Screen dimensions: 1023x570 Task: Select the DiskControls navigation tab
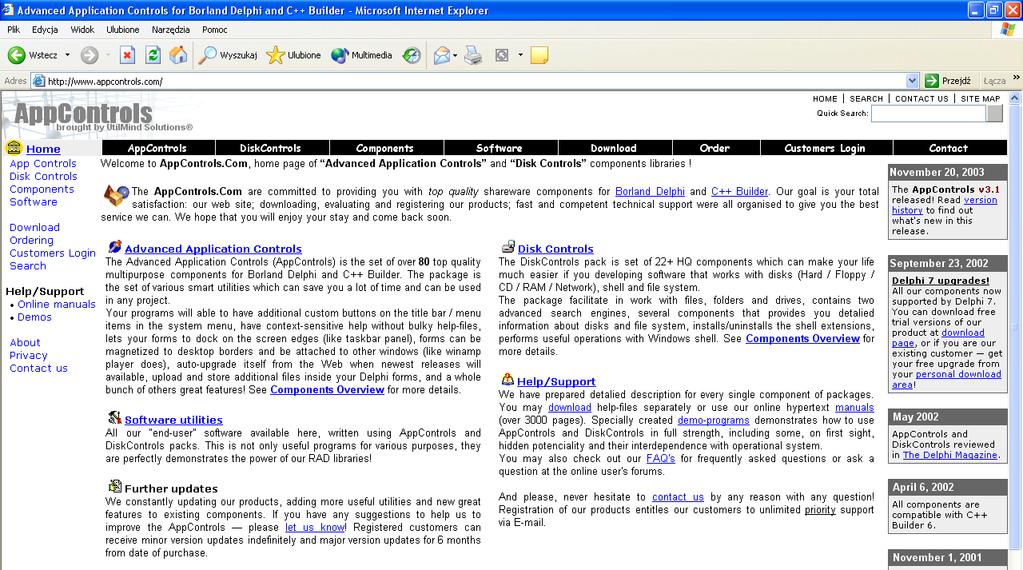(271, 148)
